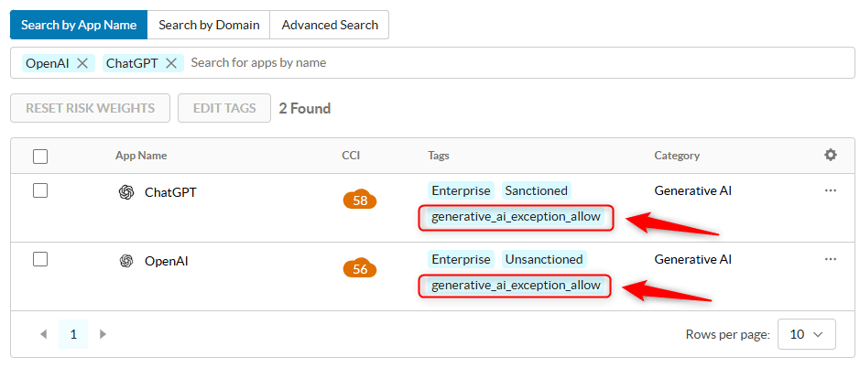Image resolution: width=860 pixels, height=379 pixels.
Task: Click the CCI 56 cloud badge
Action: tap(360, 269)
